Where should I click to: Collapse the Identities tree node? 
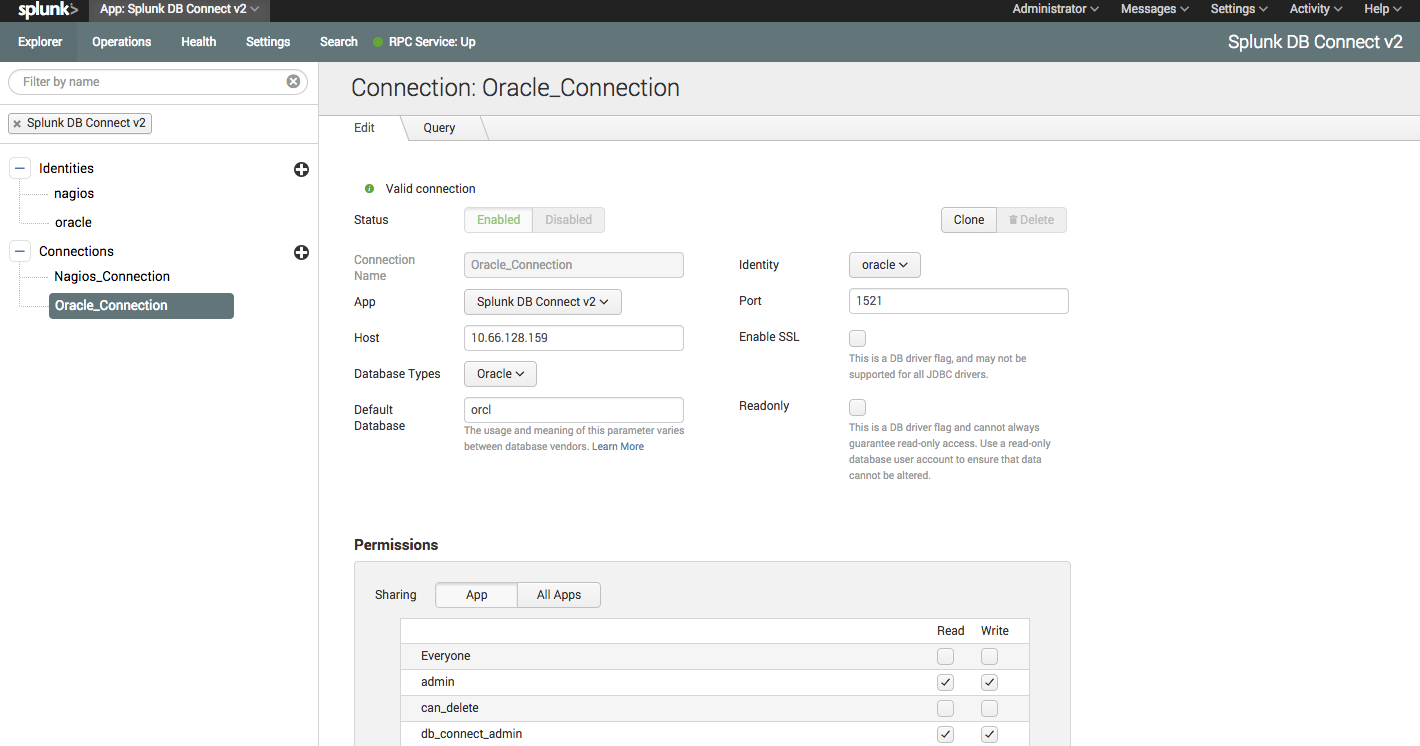pyautogui.click(x=20, y=169)
